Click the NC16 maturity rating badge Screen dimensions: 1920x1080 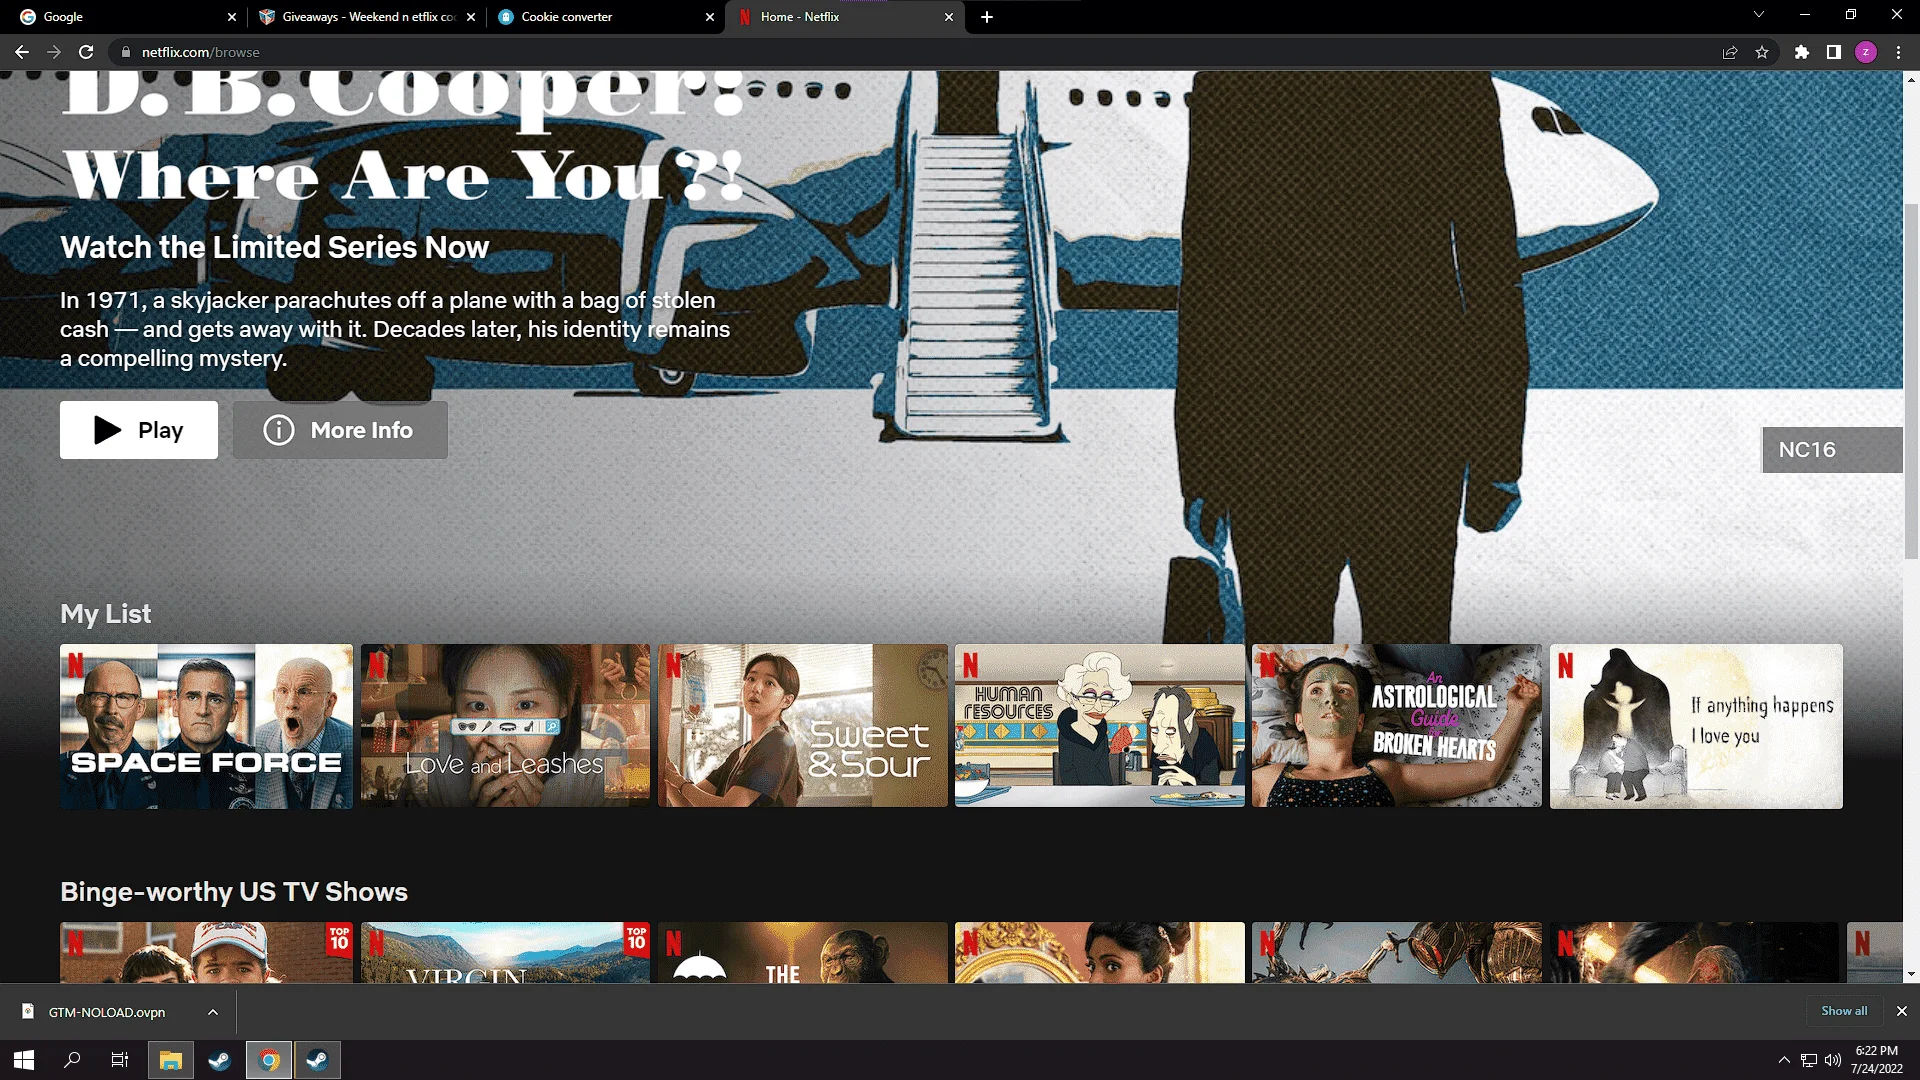pyautogui.click(x=1832, y=450)
